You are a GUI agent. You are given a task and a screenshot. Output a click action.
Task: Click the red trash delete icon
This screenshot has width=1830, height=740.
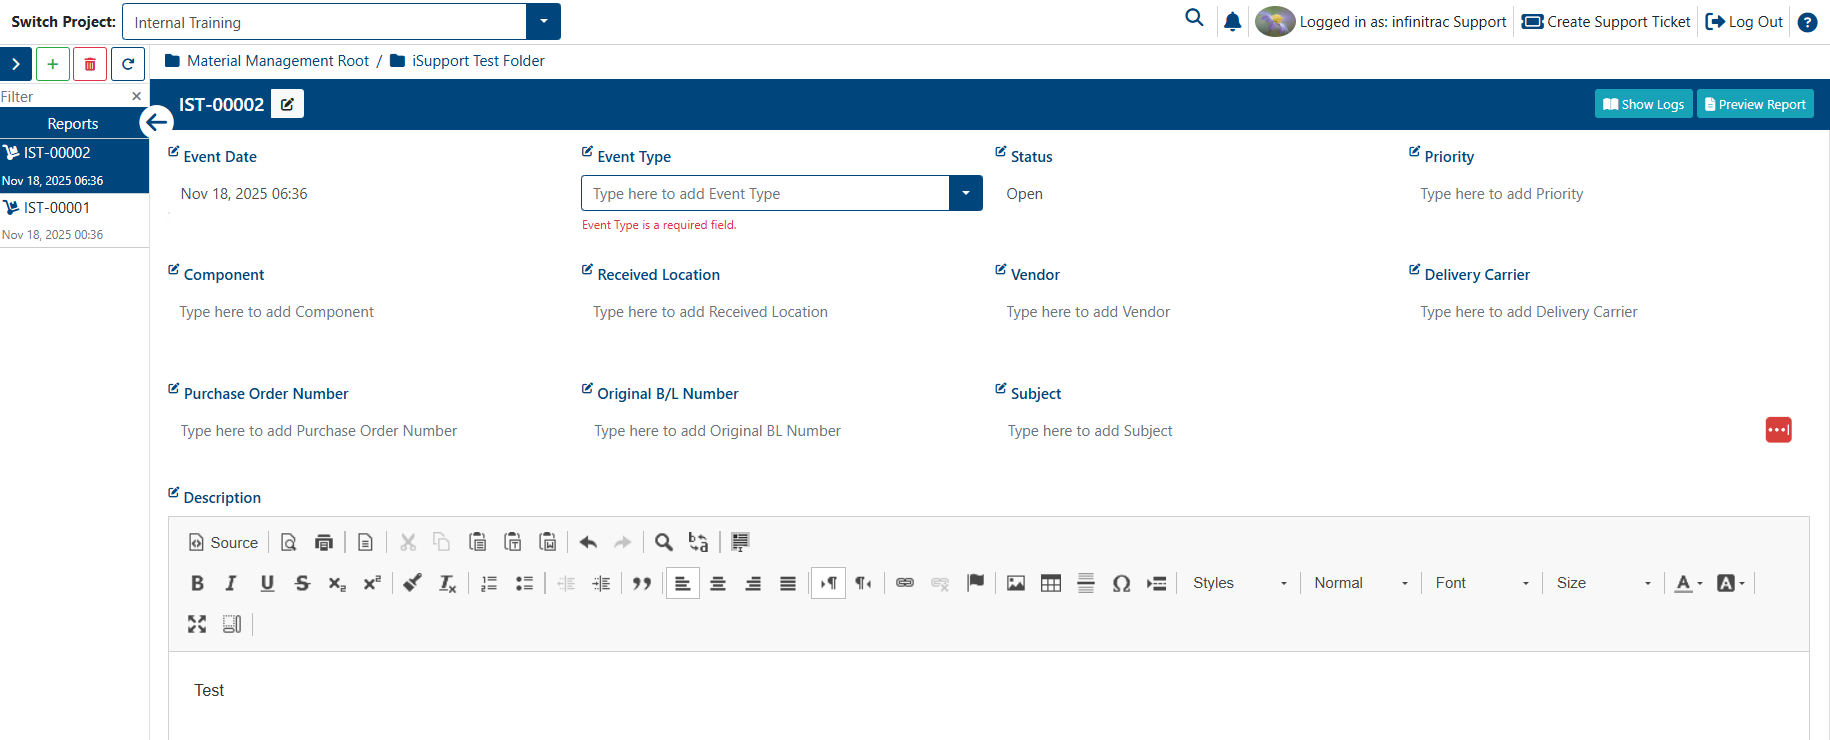click(x=90, y=64)
